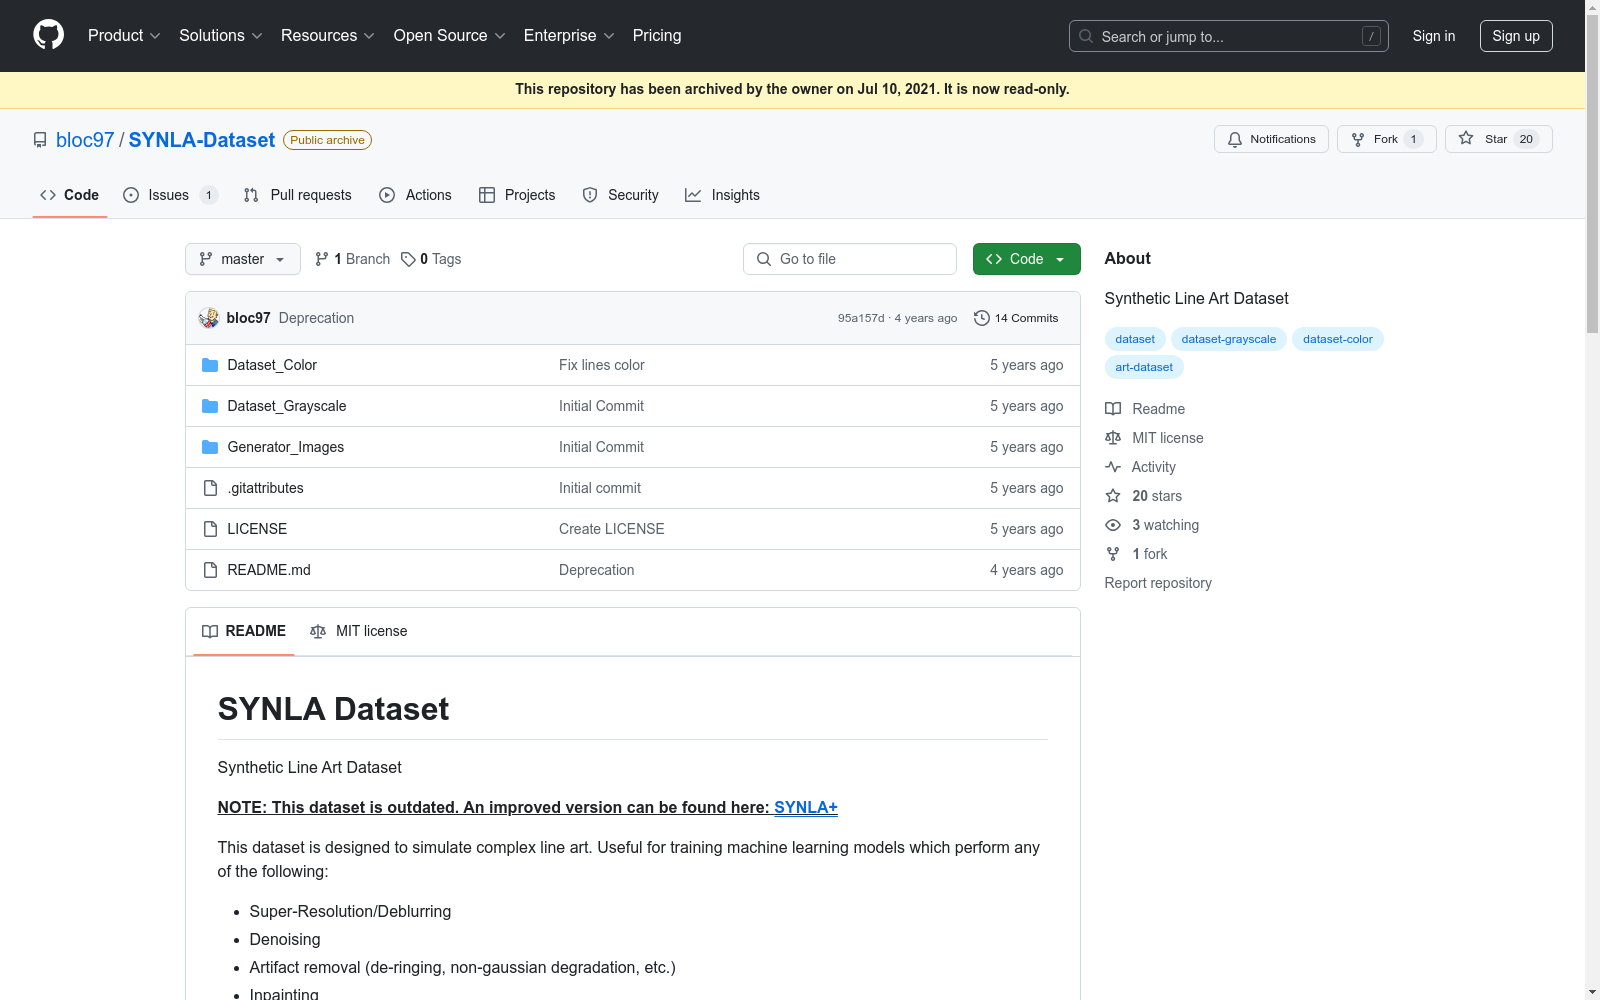The image size is (1600, 1000).
Task: Click the fork icon beside 1 fork
Action: [1113, 554]
